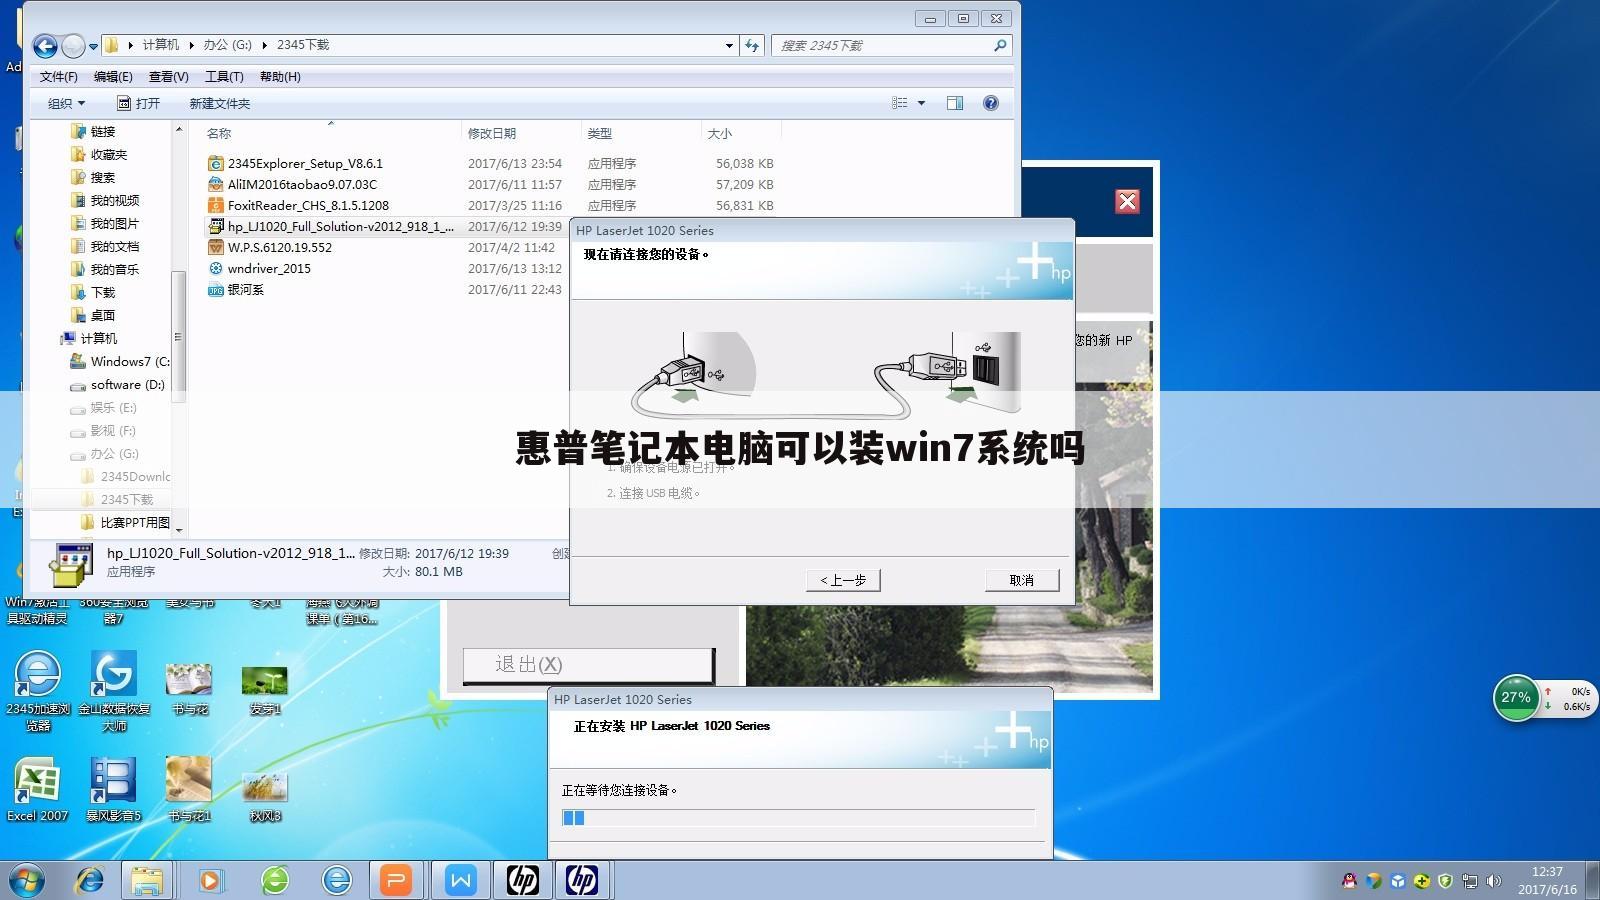This screenshot has width=1600, height=900.
Task: Select 下载 in navigation tree
Action: click(102, 292)
